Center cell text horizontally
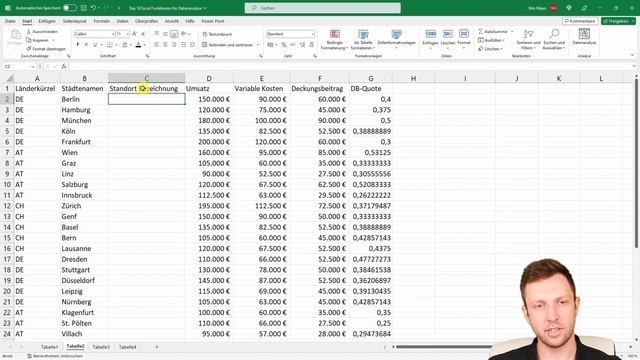 click(x=165, y=44)
